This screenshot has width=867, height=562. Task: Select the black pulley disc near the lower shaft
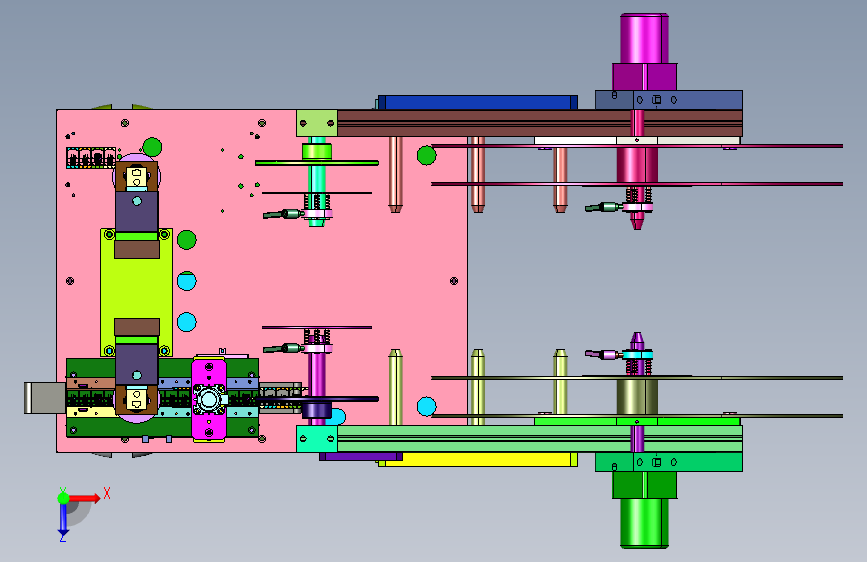coord(316,399)
